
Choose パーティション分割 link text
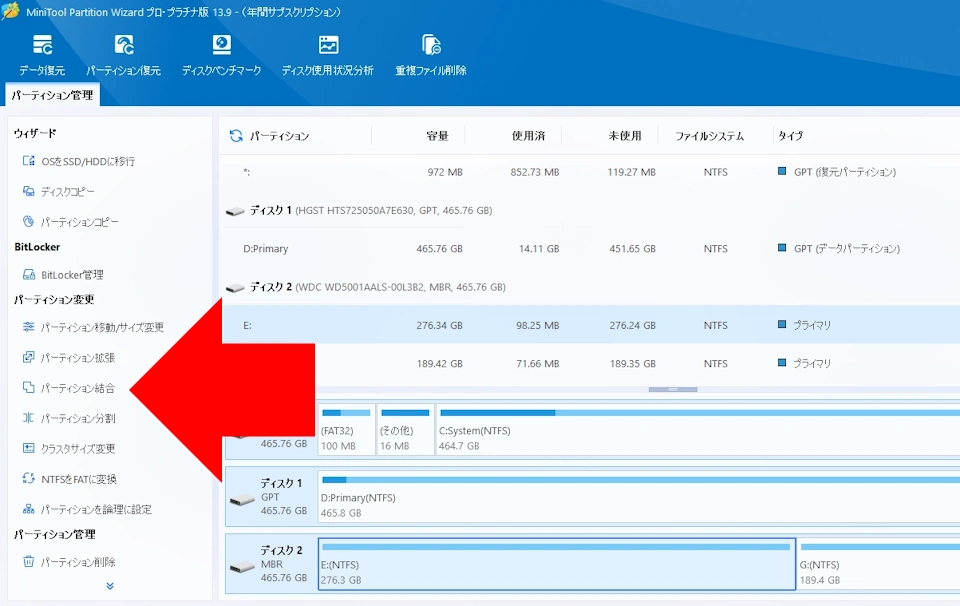pyautogui.click(x=78, y=419)
